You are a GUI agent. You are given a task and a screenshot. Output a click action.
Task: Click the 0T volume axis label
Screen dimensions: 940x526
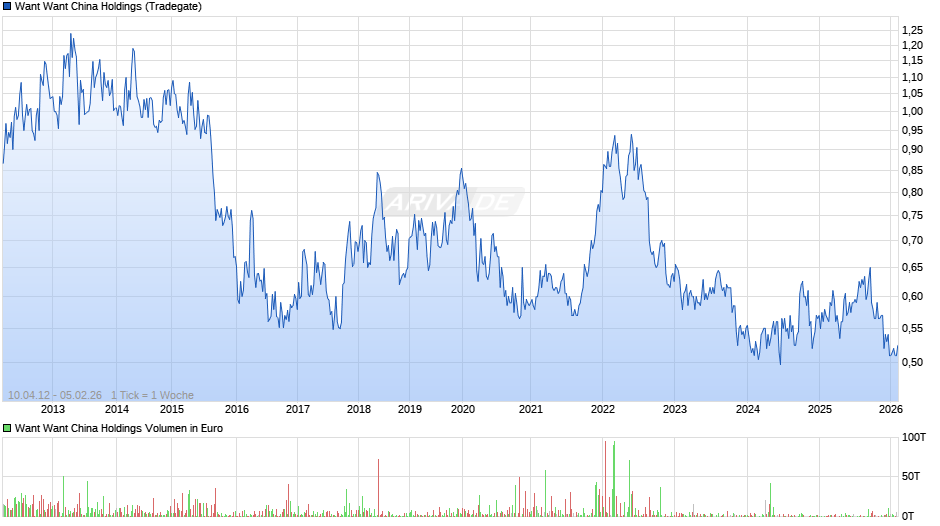[908, 515]
